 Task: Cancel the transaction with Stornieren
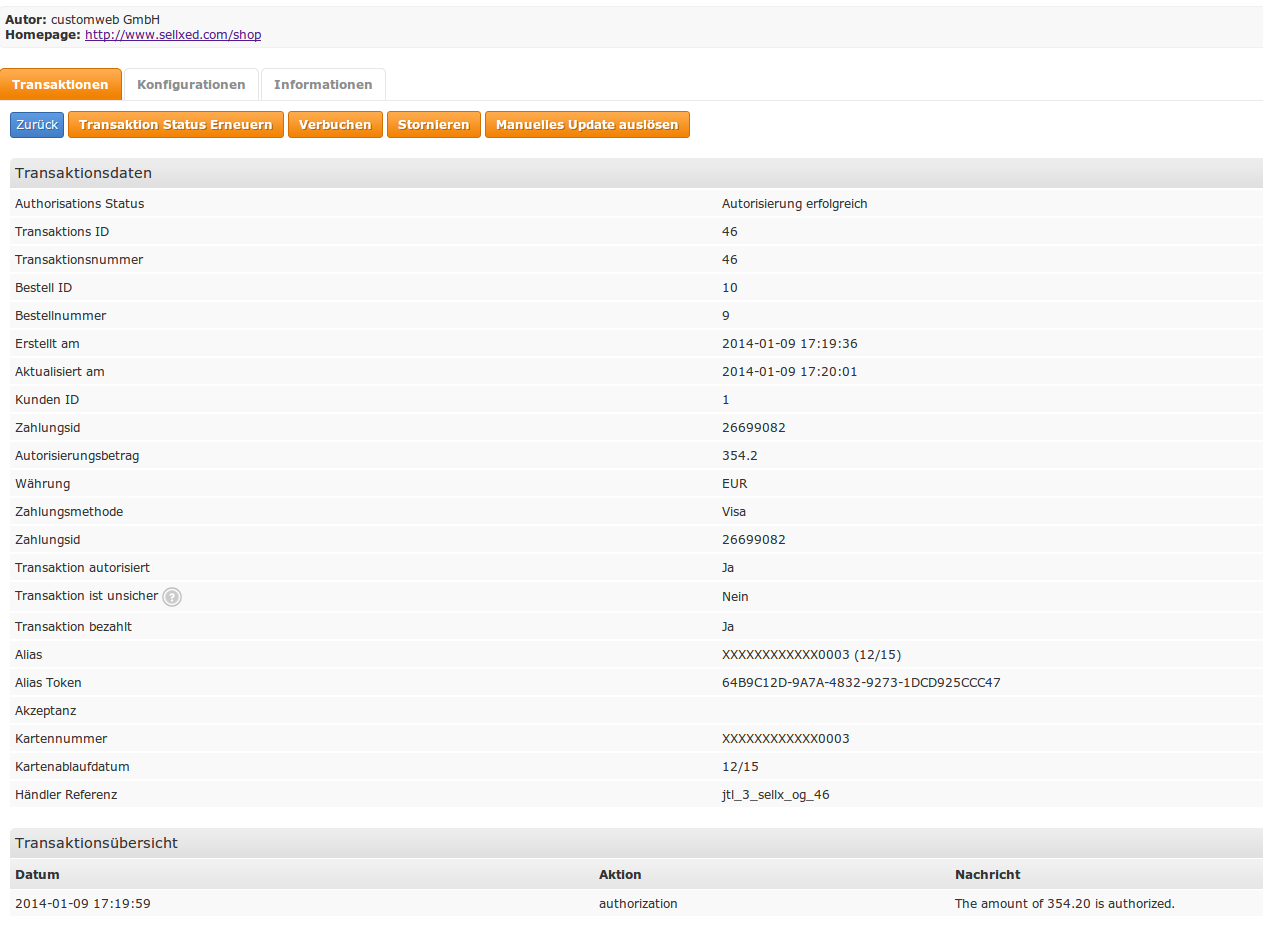pyautogui.click(x=433, y=125)
